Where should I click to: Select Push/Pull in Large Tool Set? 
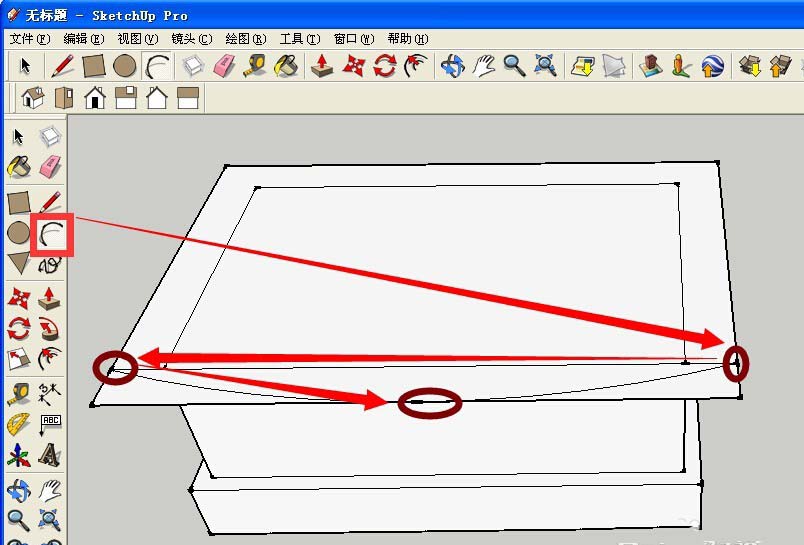(50, 298)
